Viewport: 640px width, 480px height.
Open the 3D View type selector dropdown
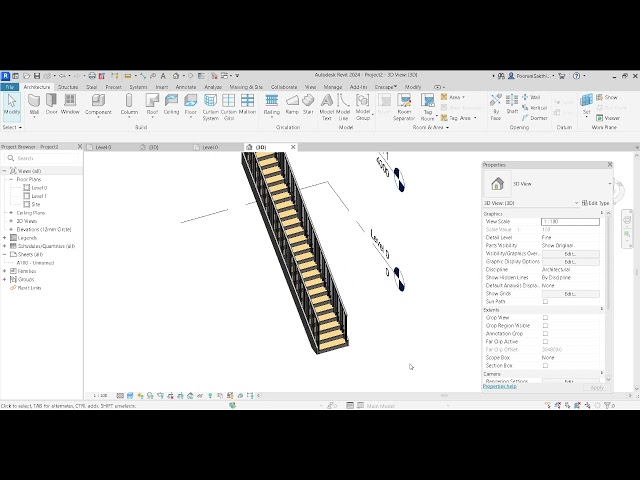610,184
